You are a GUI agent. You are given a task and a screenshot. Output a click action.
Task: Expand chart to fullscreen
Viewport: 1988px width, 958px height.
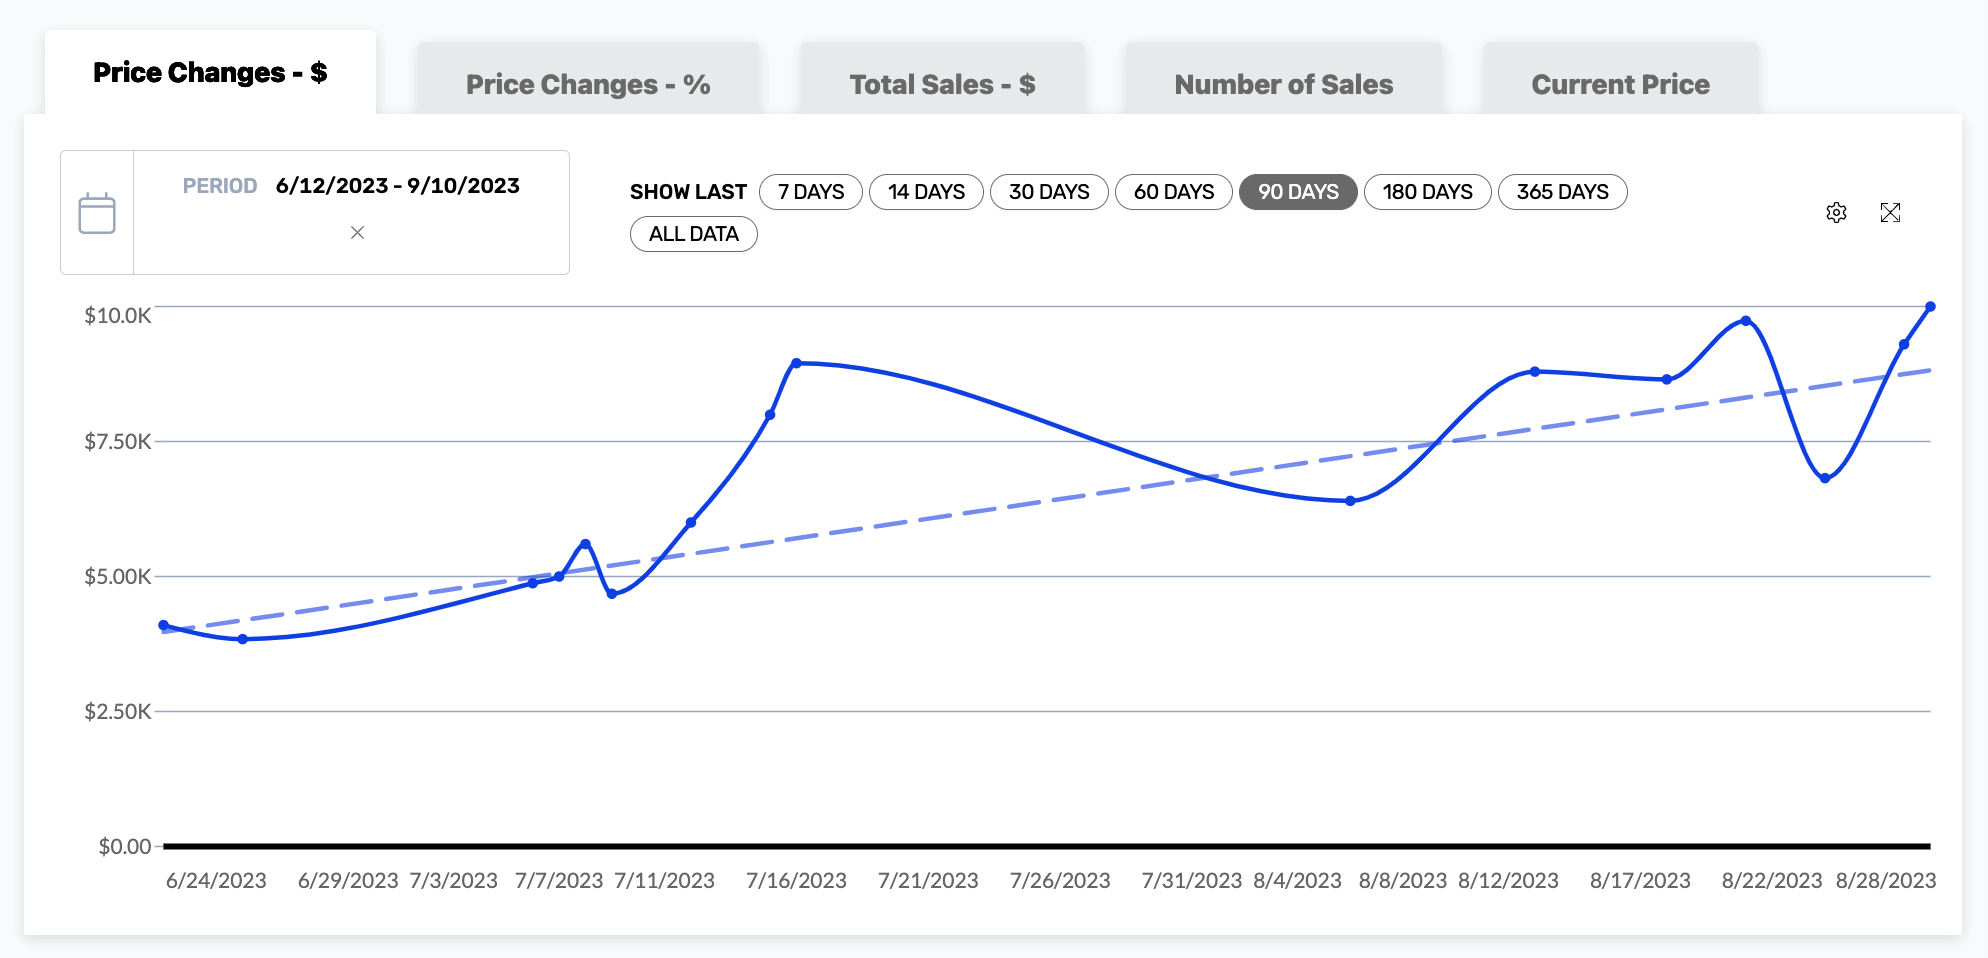(x=1890, y=212)
